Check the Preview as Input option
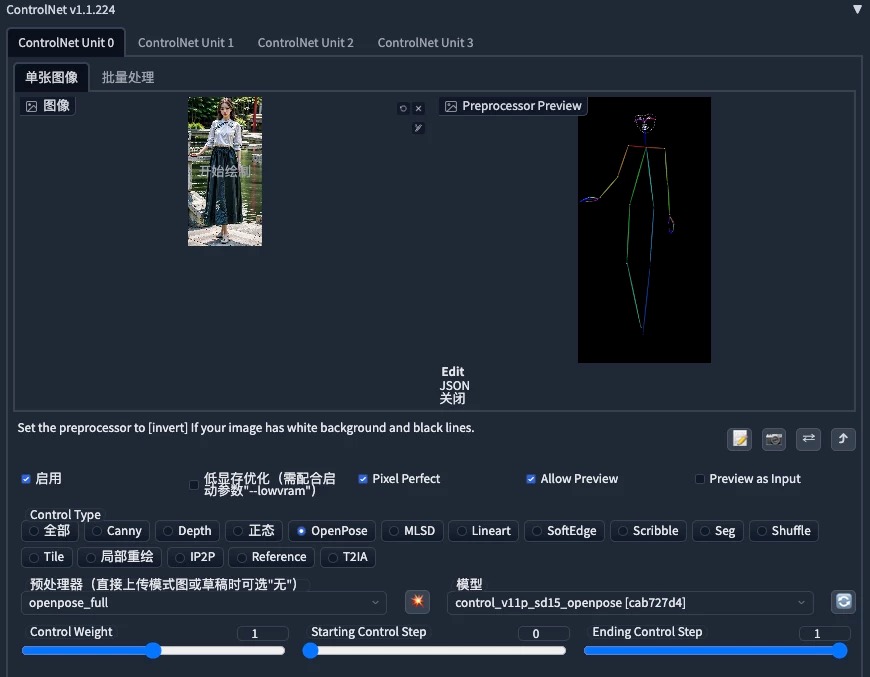The image size is (870, 677). [x=699, y=478]
